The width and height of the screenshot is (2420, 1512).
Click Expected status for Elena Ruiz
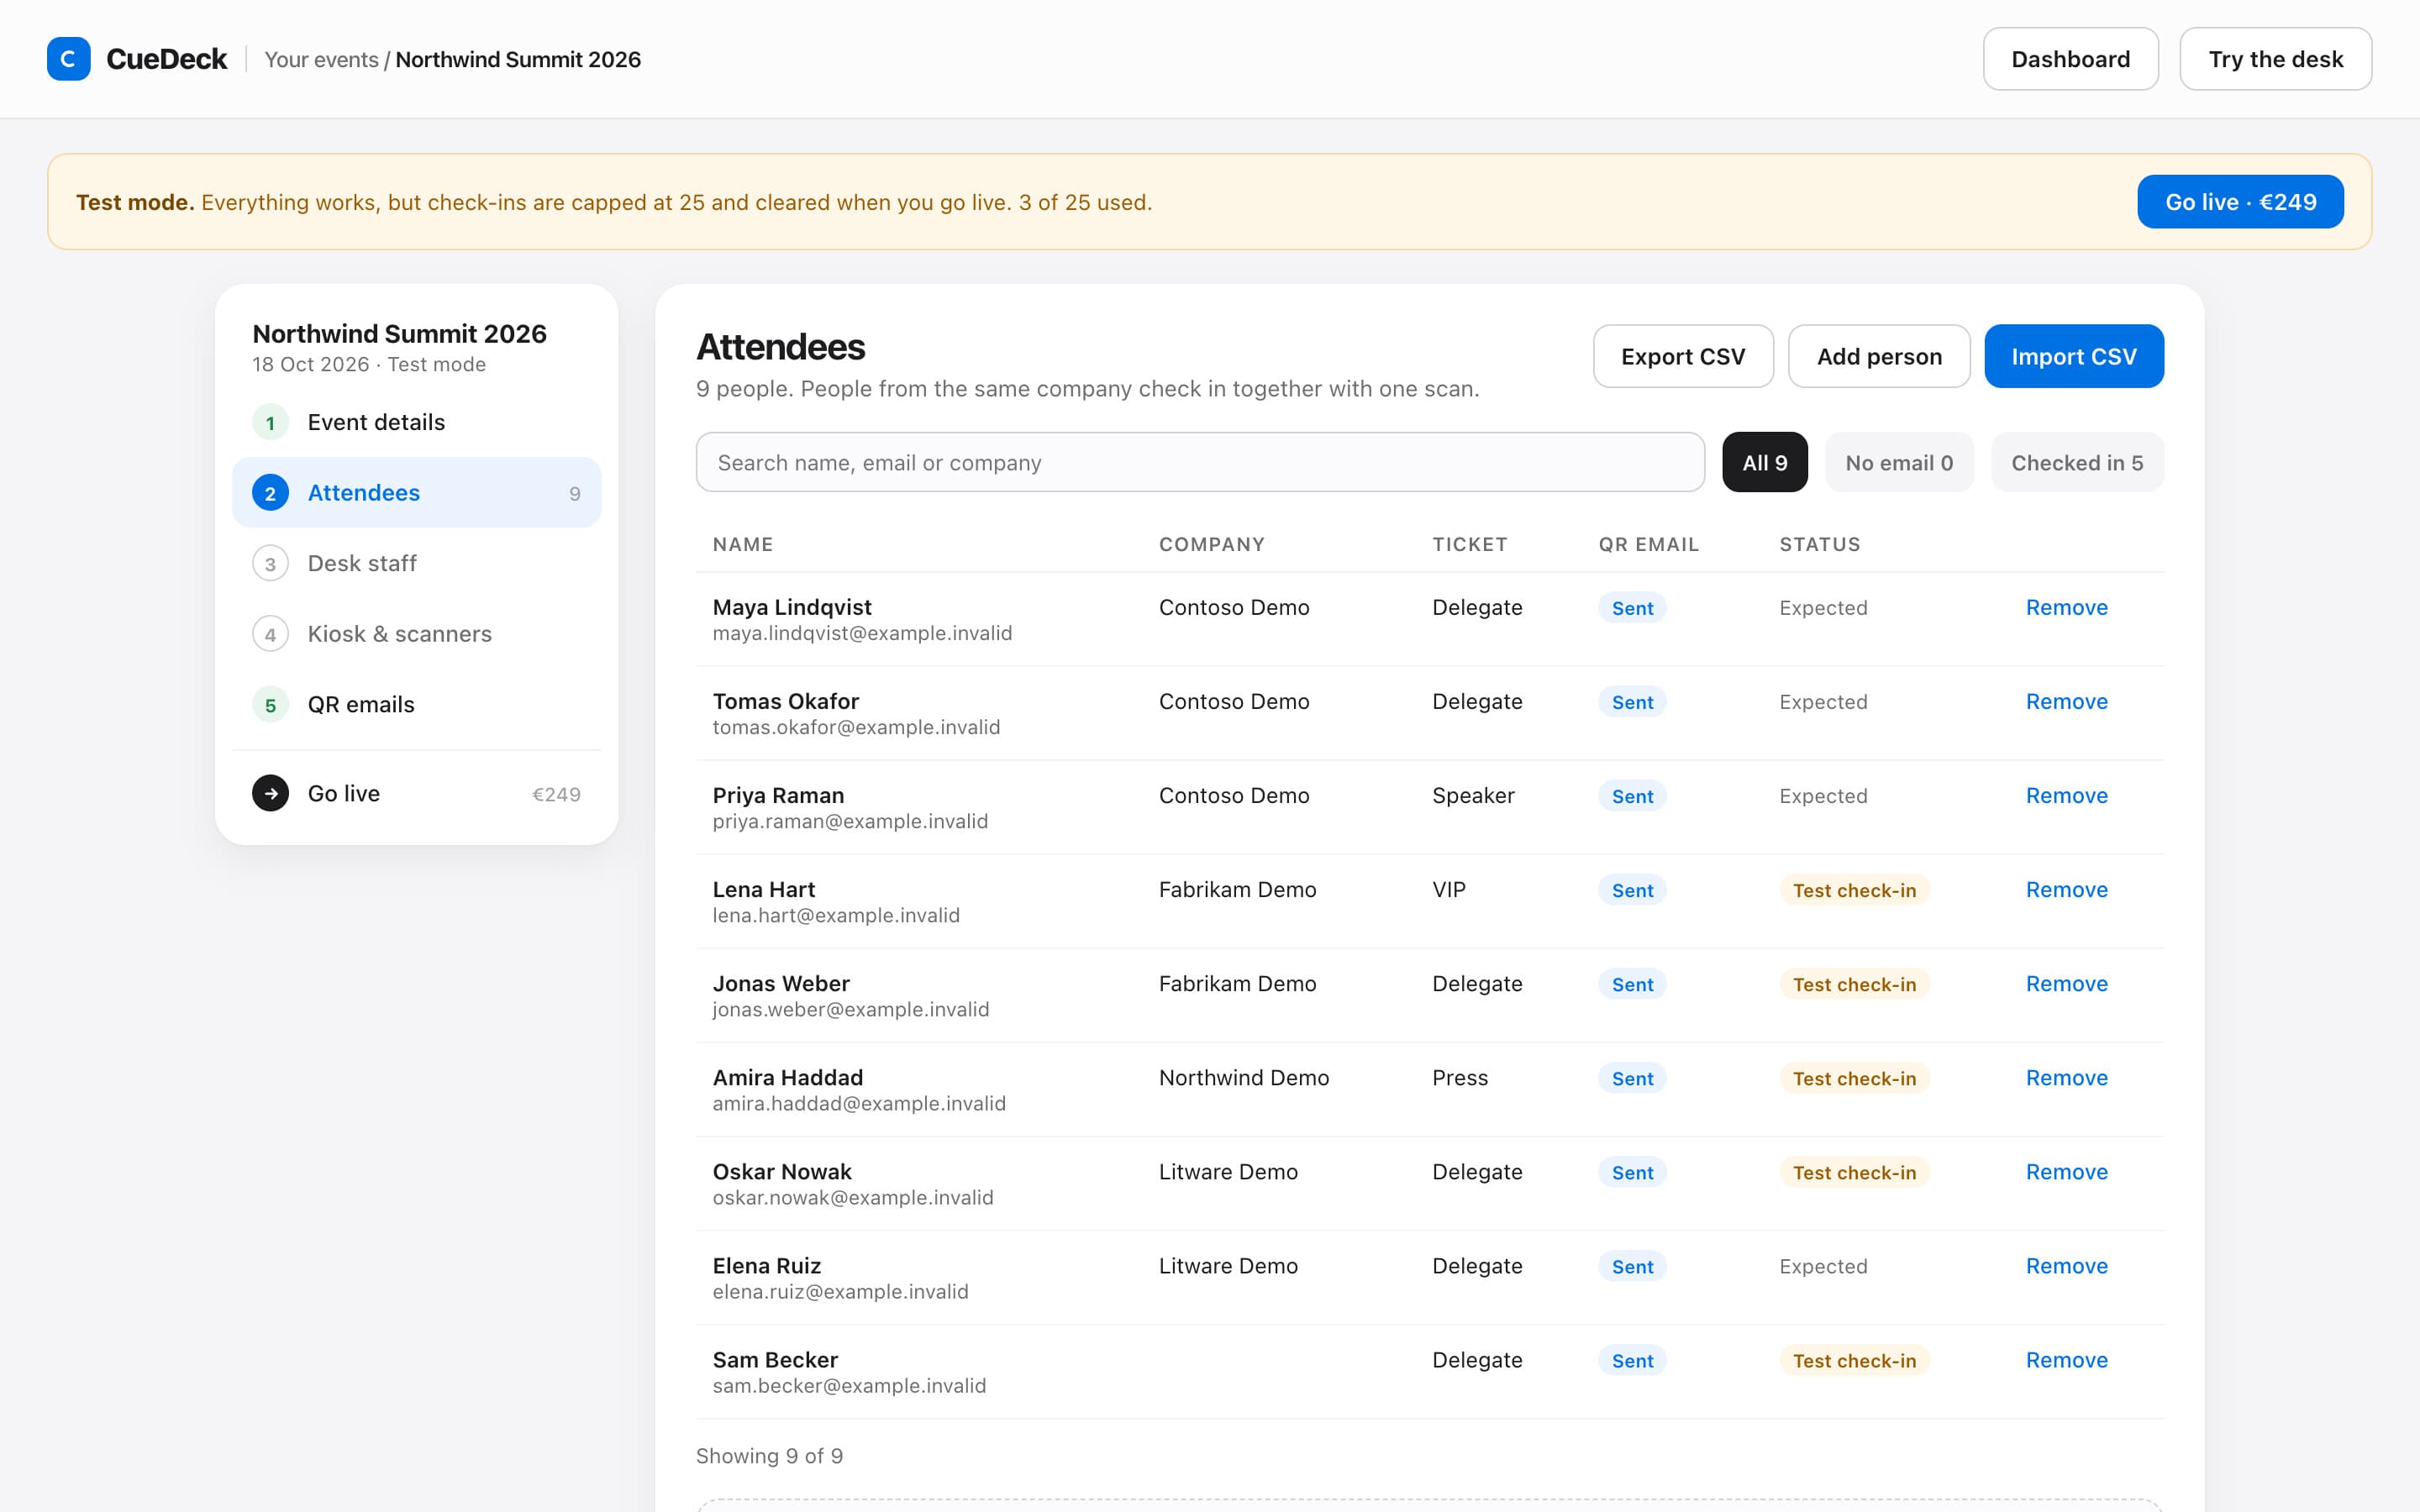(x=1823, y=1266)
